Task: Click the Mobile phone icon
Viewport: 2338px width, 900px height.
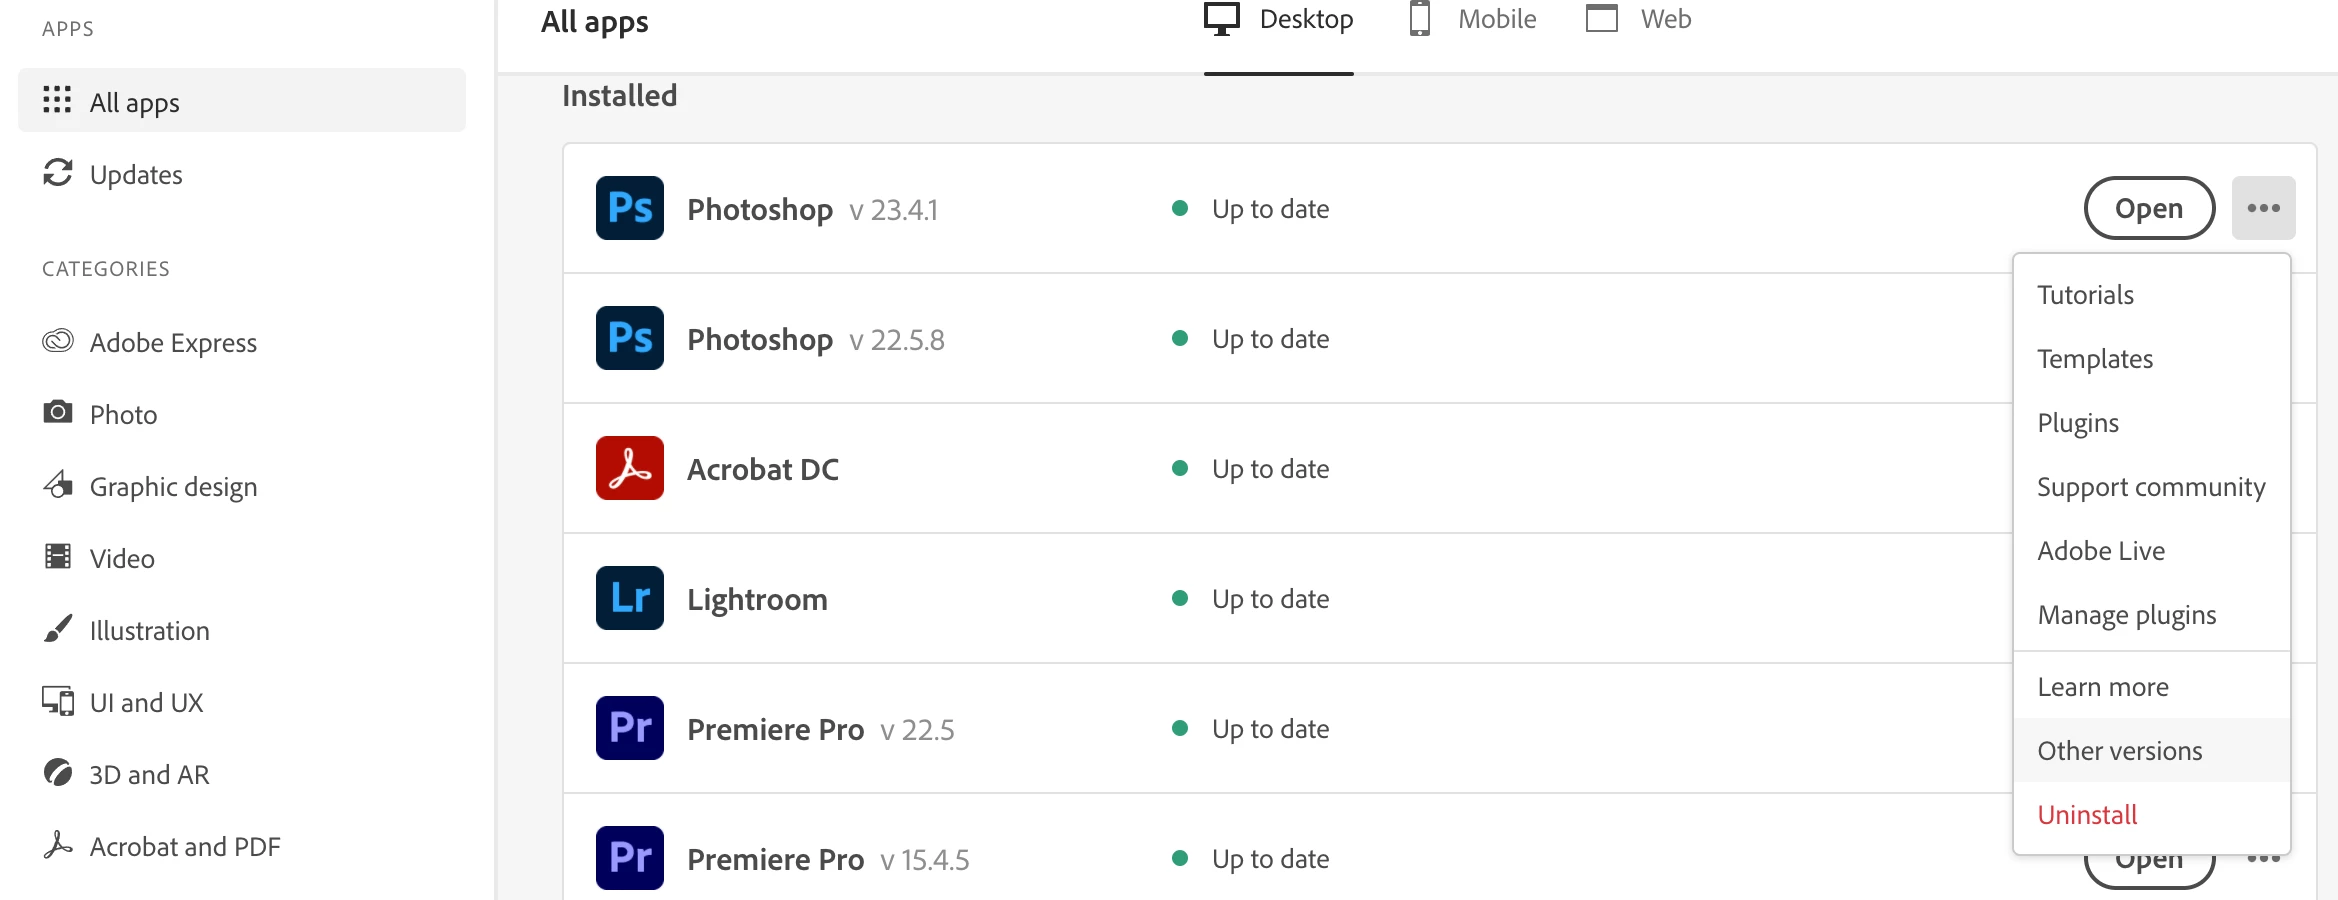Action: 1420,19
